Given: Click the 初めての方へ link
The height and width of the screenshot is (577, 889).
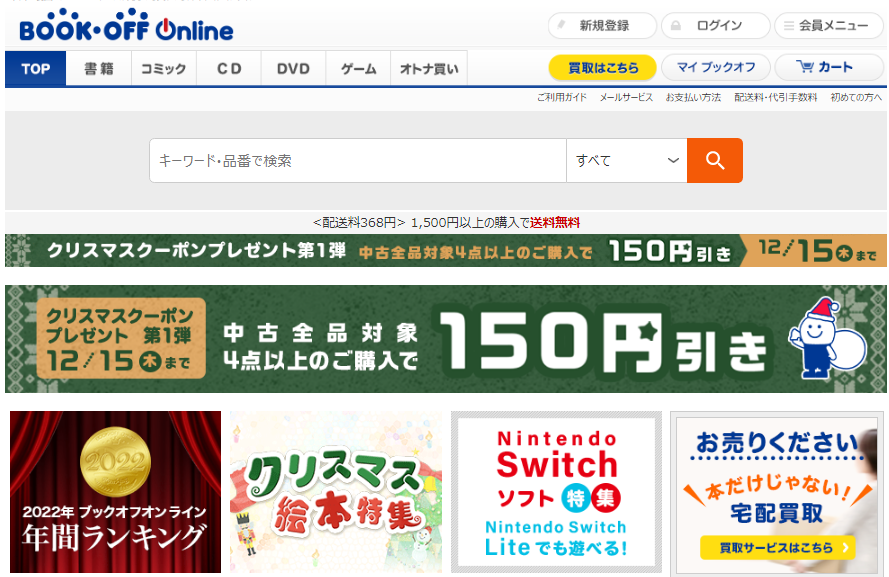Looking at the screenshot, I should click(854, 99).
